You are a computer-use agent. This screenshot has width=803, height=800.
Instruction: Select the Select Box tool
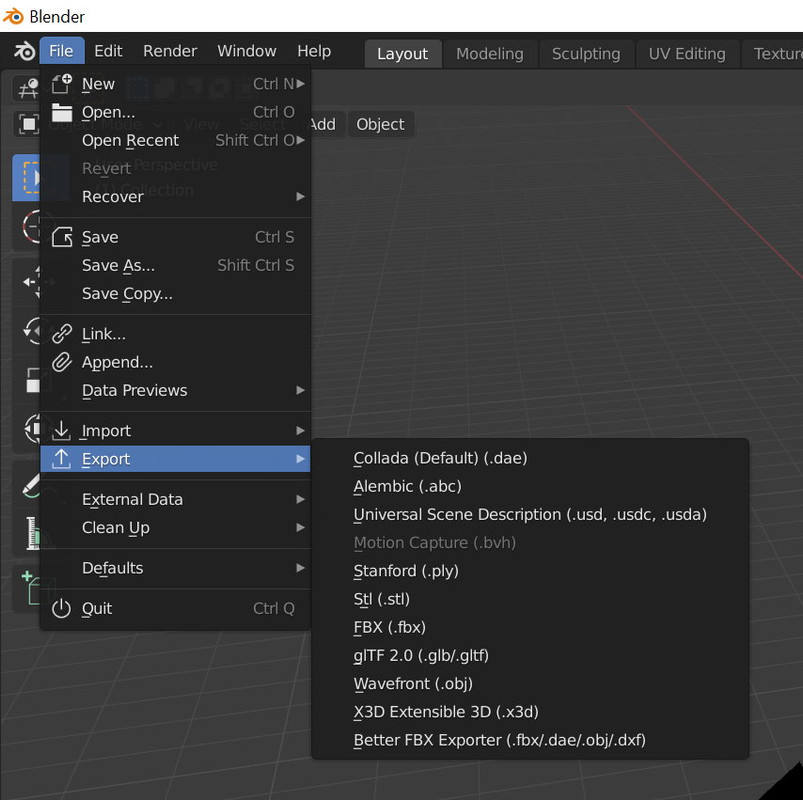pos(27,177)
